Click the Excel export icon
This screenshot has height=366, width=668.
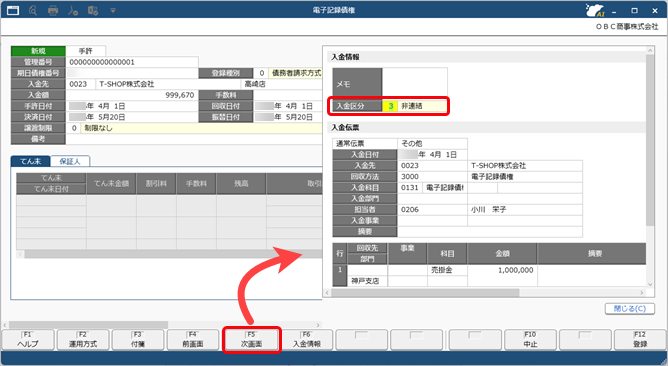93,10
